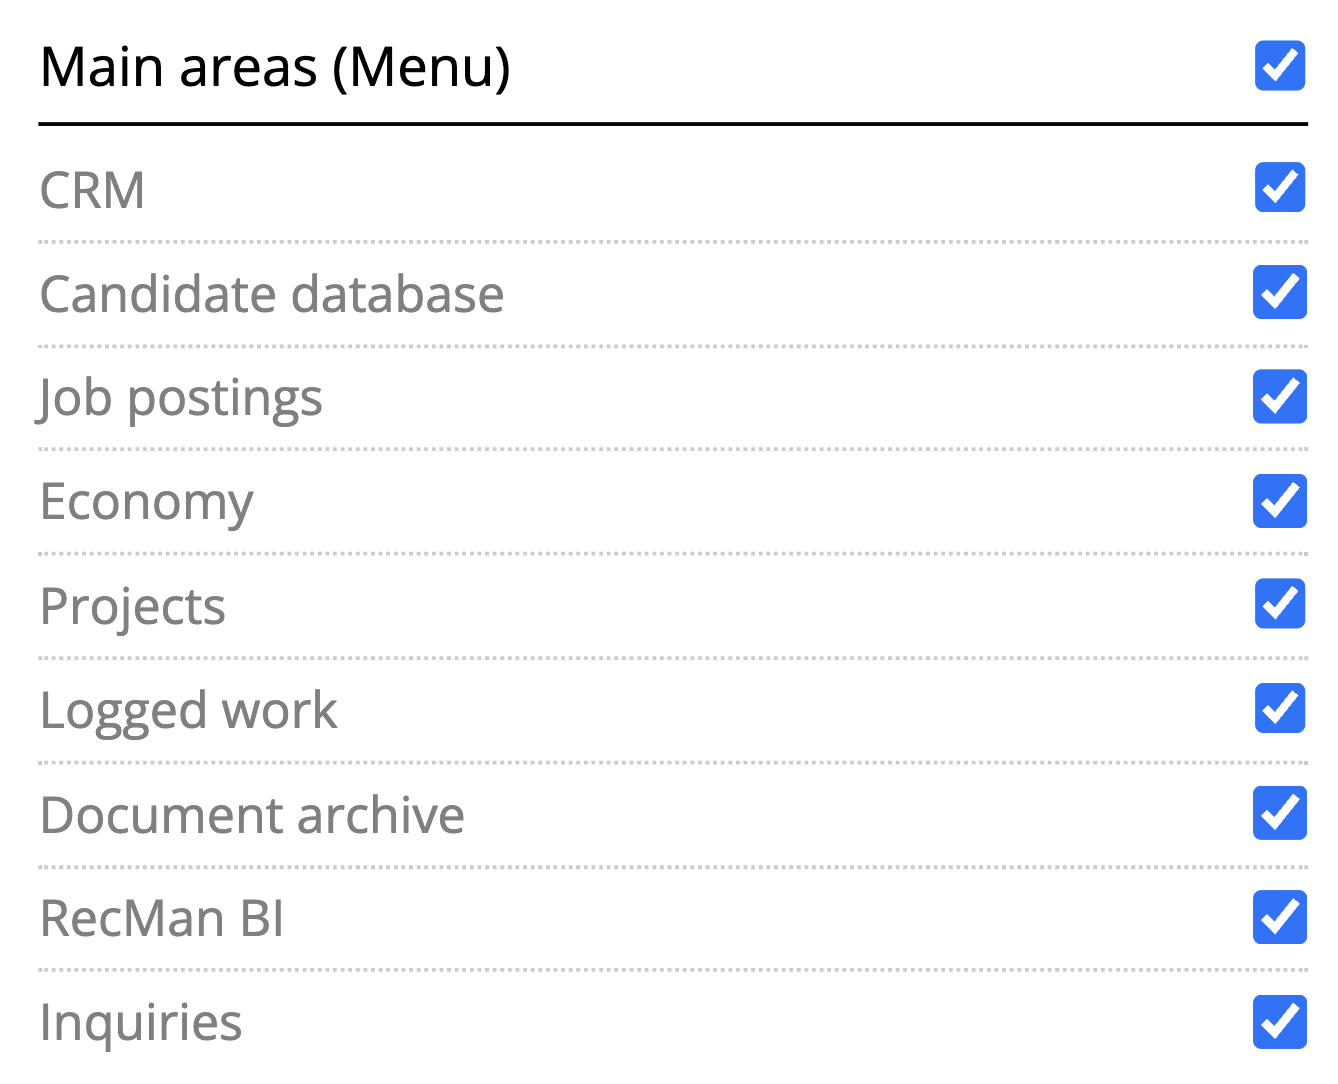
Task: Disable the Inquiries checkbox
Action: 1279,1022
